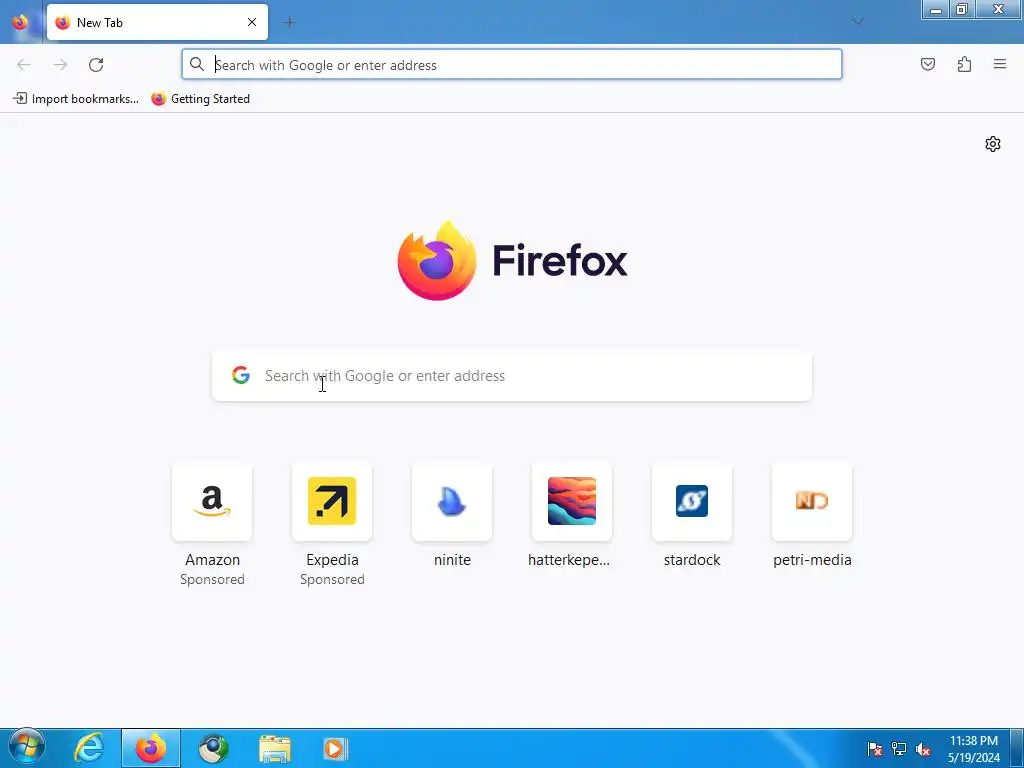The width and height of the screenshot is (1024, 768).
Task: Click the Firefox View icon left of tab
Action: [20, 22]
